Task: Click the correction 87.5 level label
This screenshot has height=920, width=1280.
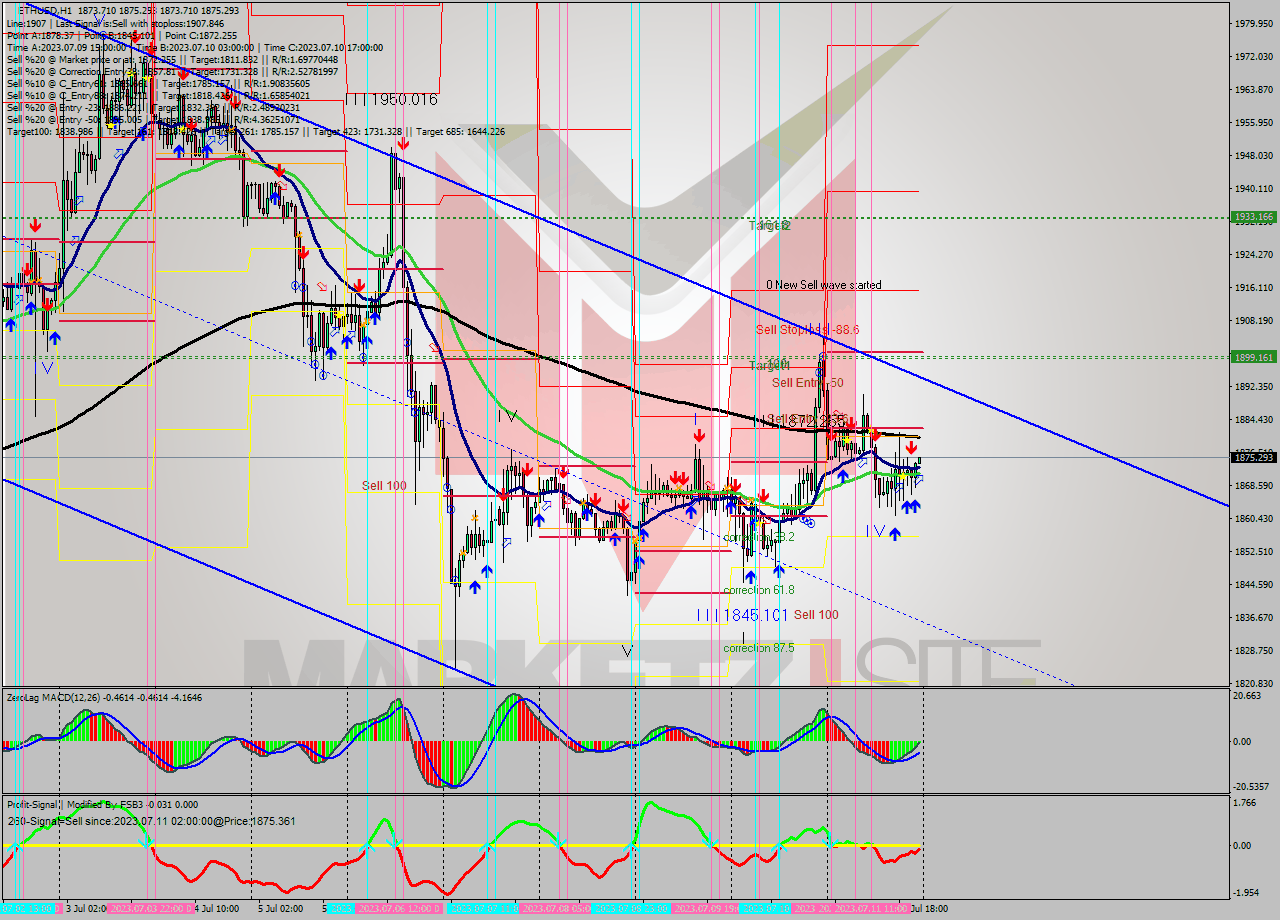Action: pos(758,648)
